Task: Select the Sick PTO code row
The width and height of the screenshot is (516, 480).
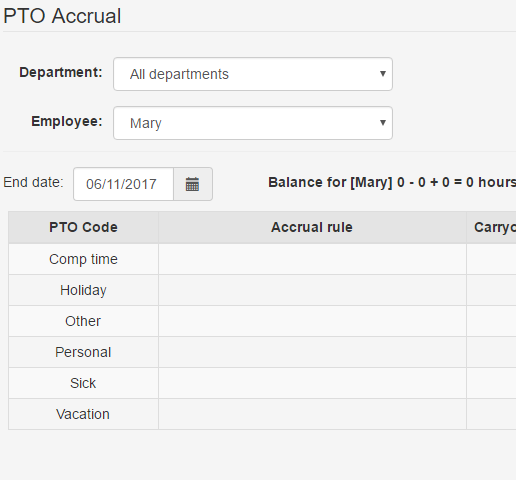Action: 262,383
